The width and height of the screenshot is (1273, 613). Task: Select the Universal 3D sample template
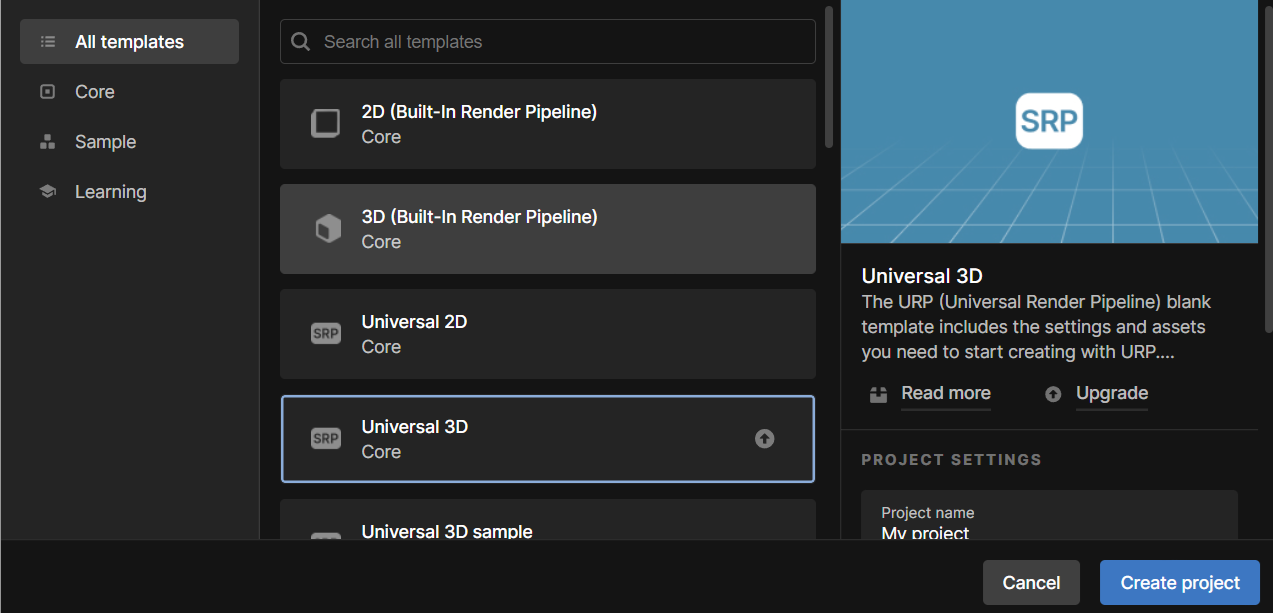[x=548, y=520]
